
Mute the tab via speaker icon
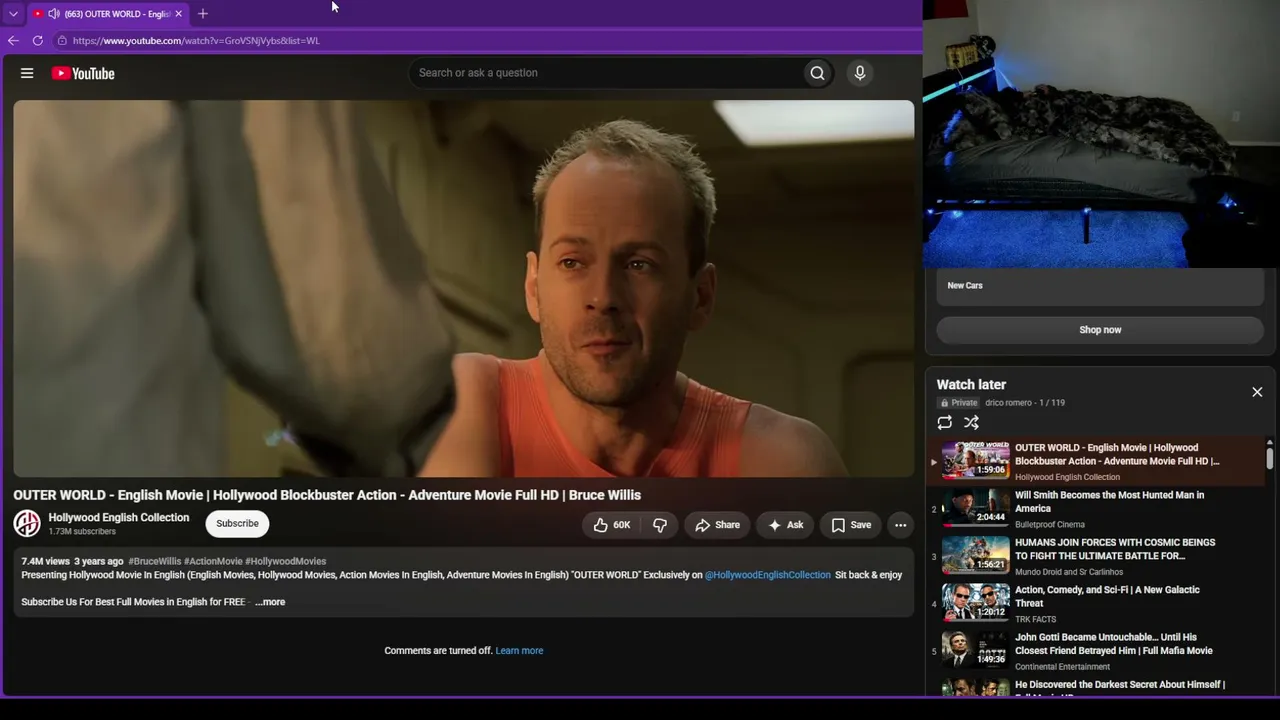[54, 14]
